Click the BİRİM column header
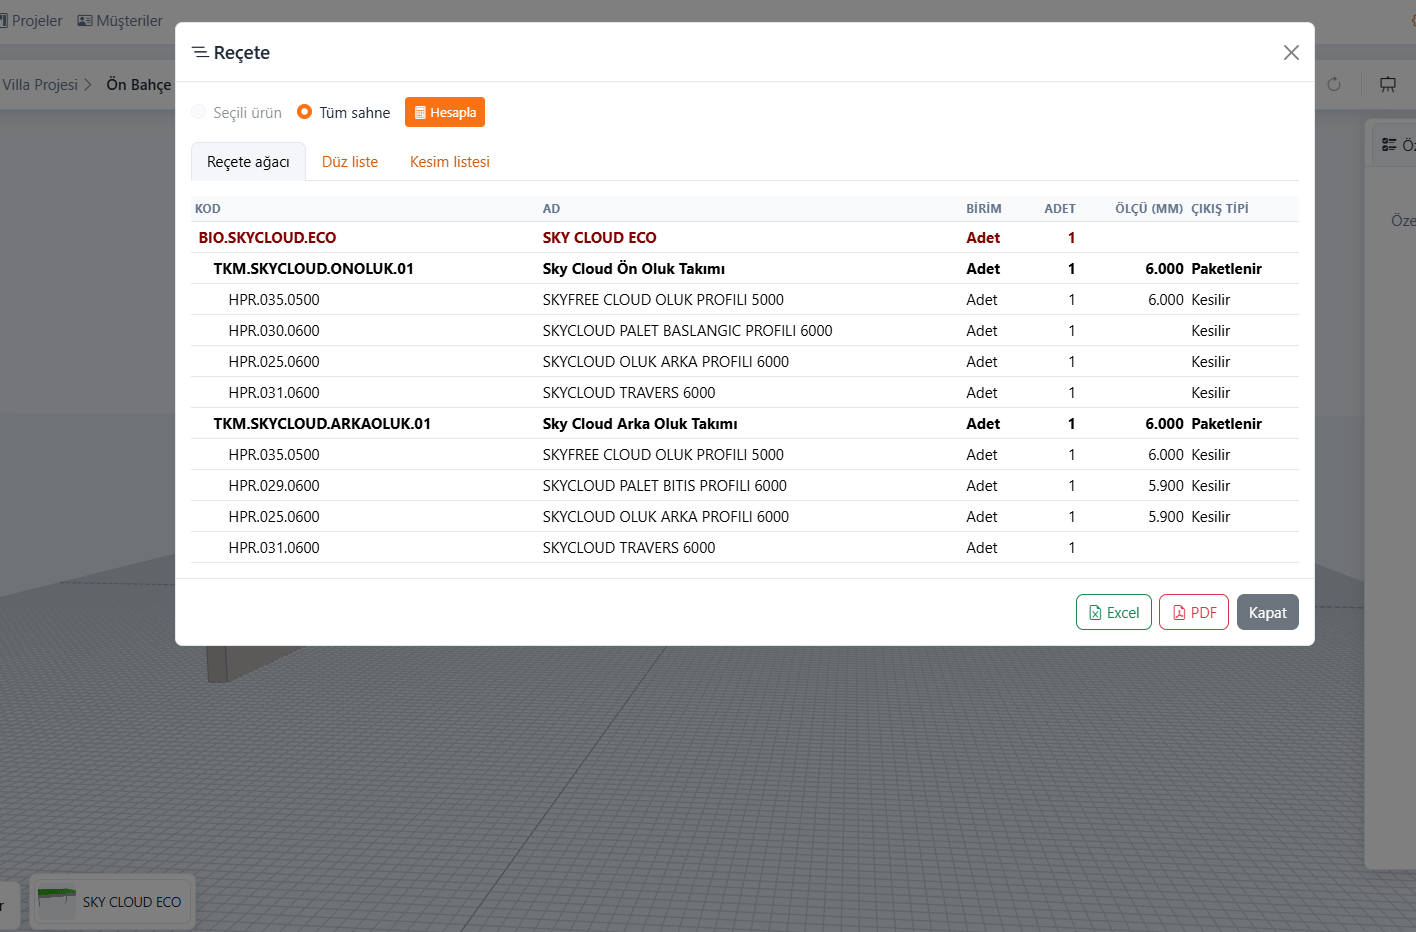This screenshot has width=1416, height=932. tap(984, 209)
